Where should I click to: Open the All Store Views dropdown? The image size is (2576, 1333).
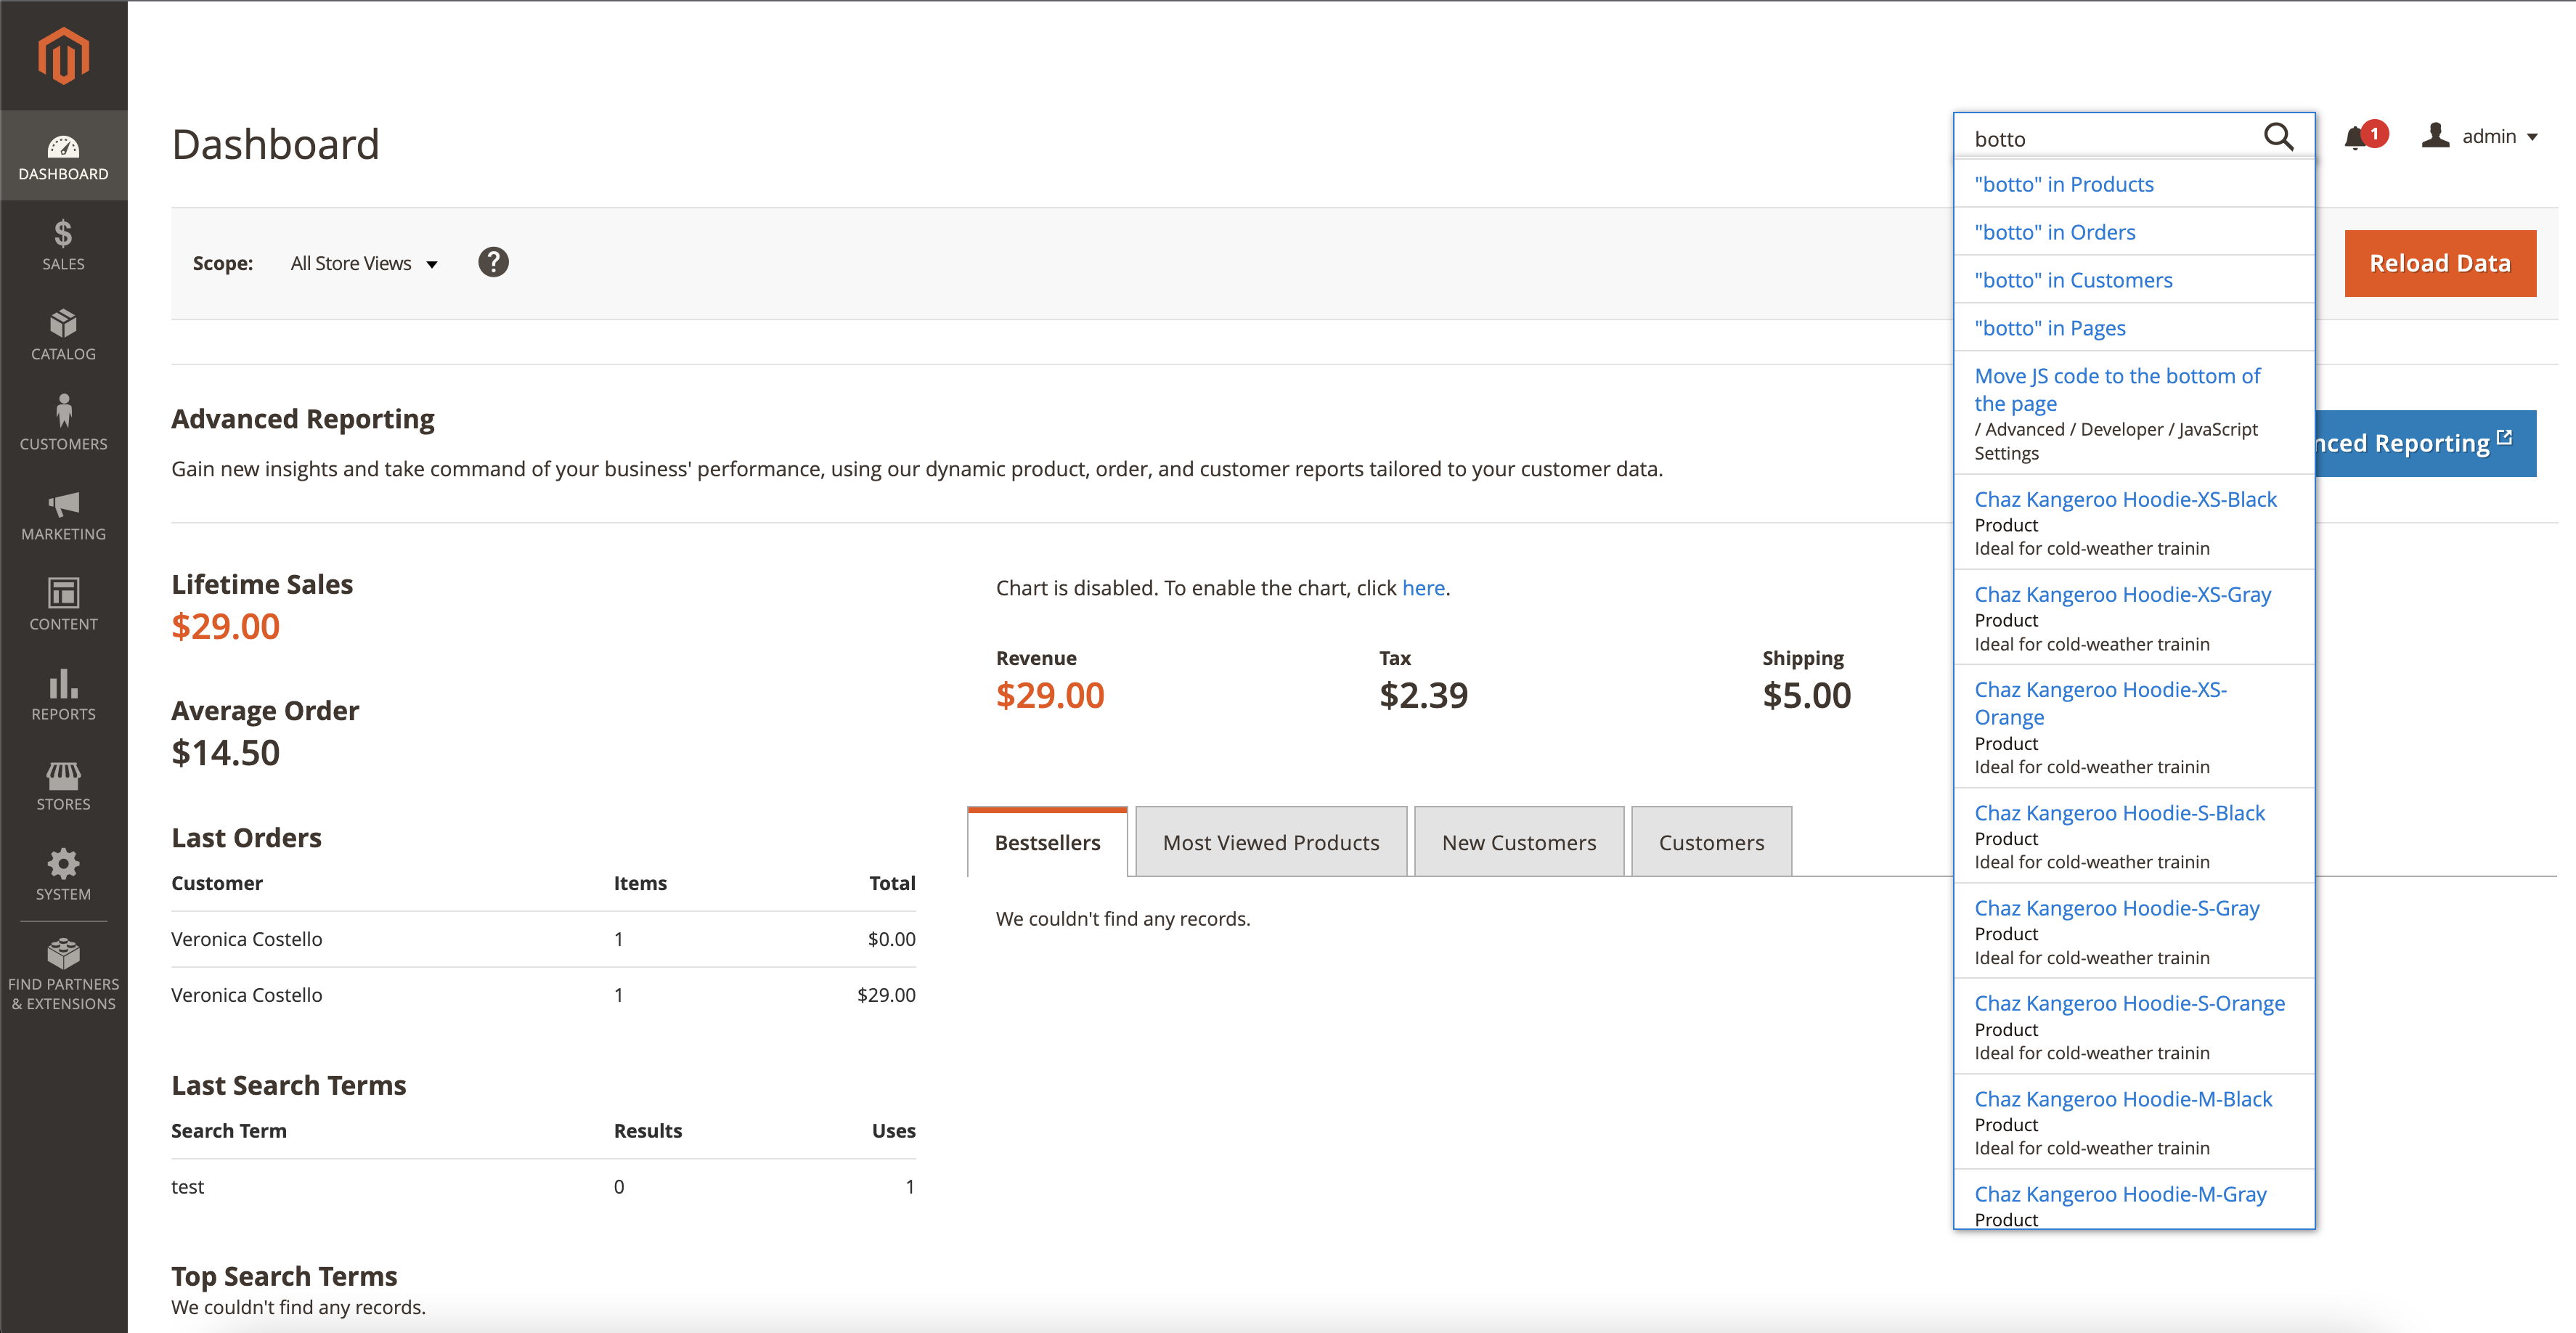[x=364, y=263]
